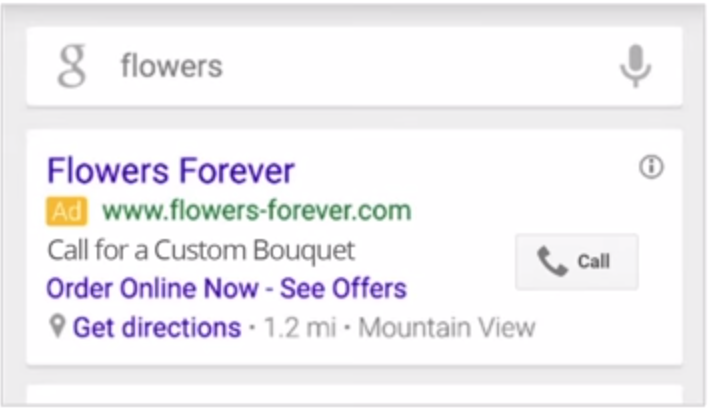Select the Get directions link
The height and width of the screenshot is (408, 709).
(x=157, y=327)
